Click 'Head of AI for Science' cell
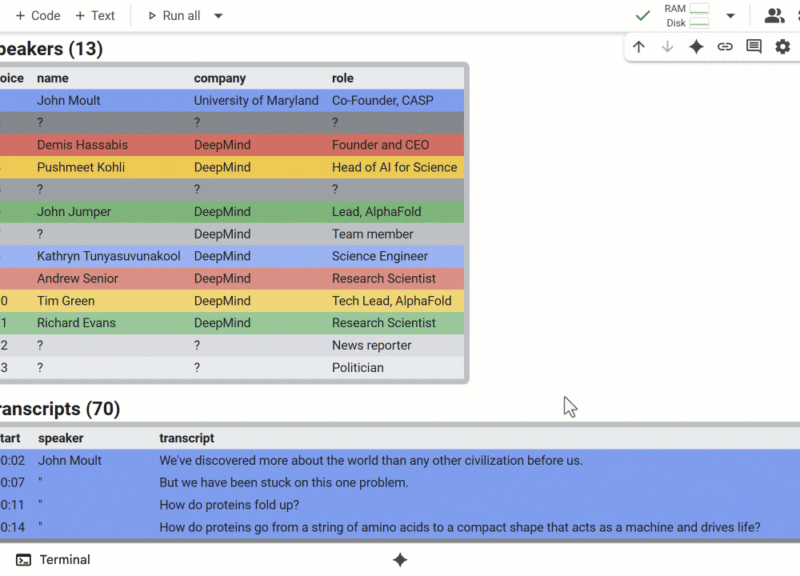The height and width of the screenshot is (576, 800). pos(394,167)
